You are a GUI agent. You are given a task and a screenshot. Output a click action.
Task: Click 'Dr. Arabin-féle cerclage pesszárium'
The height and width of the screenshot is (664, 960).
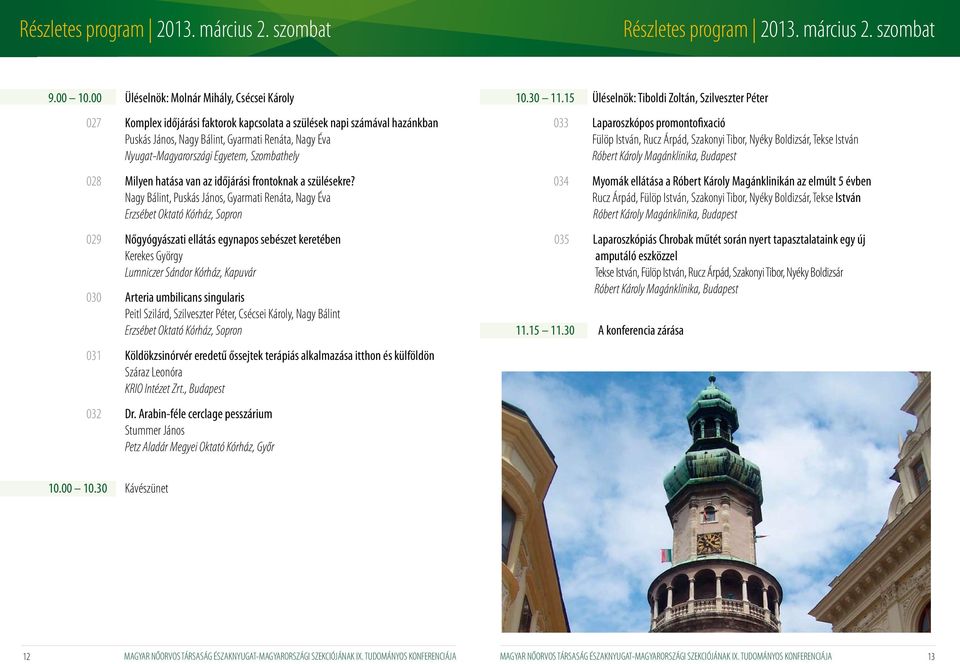(199, 414)
